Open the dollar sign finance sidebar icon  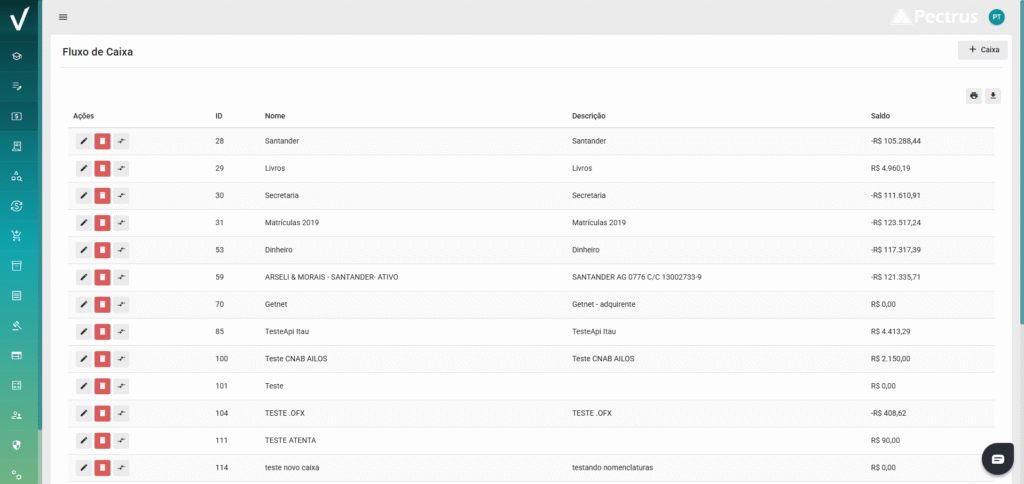click(x=17, y=116)
